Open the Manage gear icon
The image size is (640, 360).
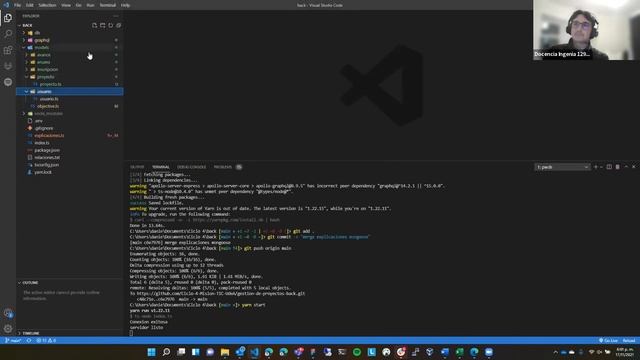click(x=8, y=329)
